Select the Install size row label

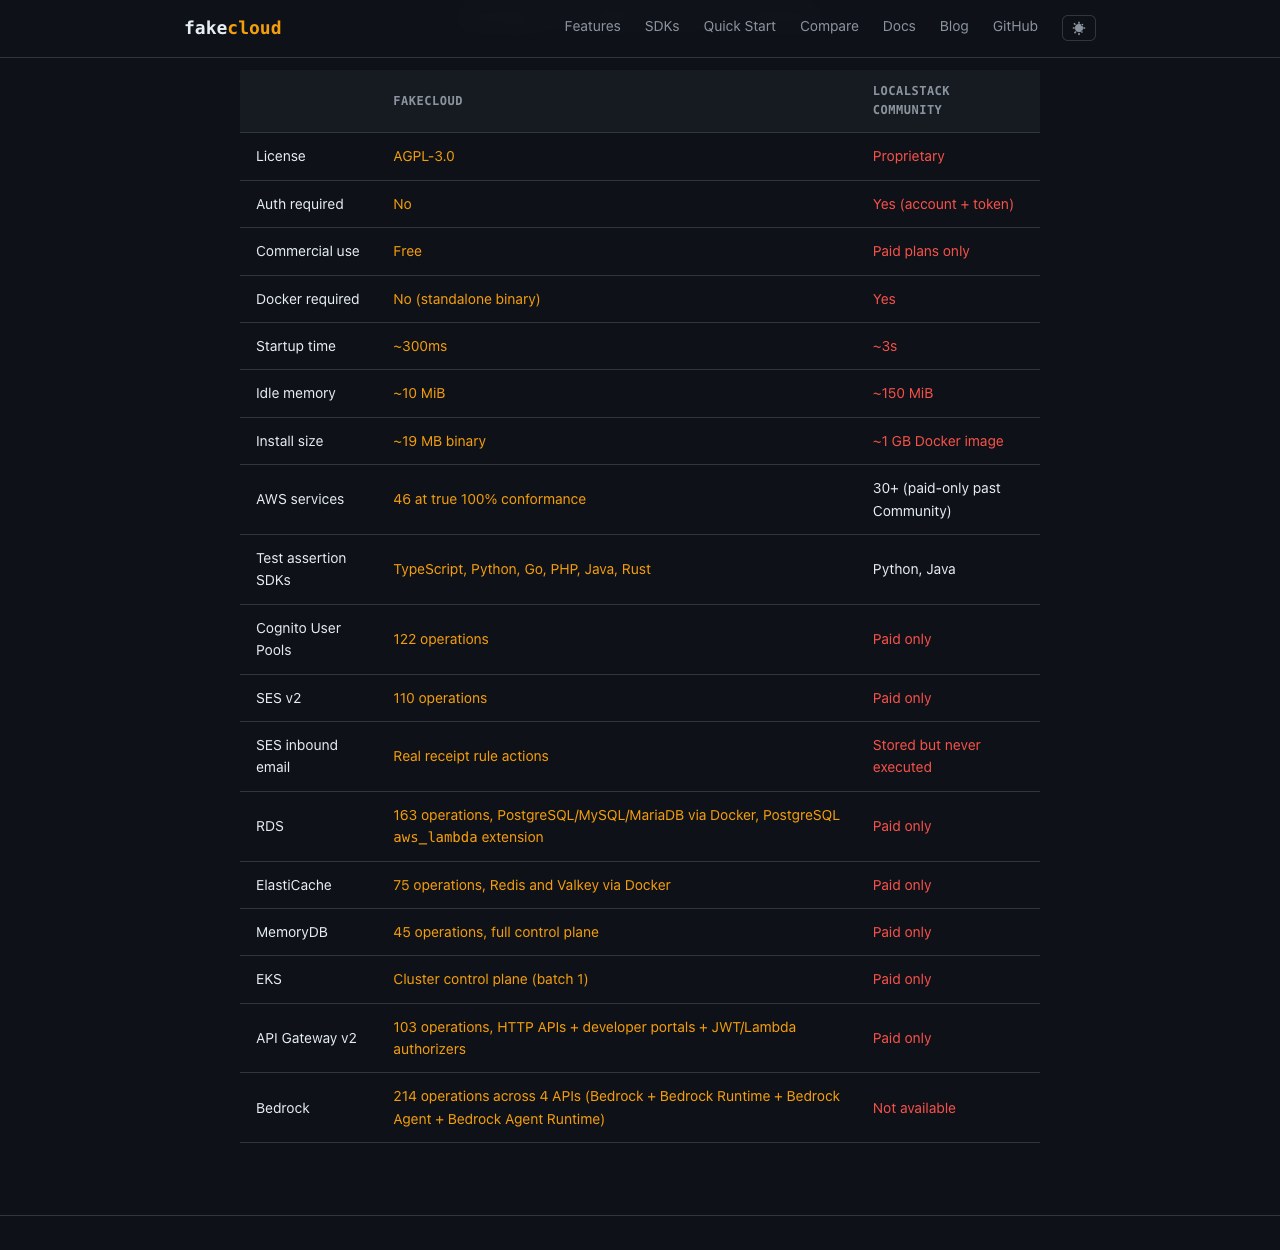pos(290,441)
